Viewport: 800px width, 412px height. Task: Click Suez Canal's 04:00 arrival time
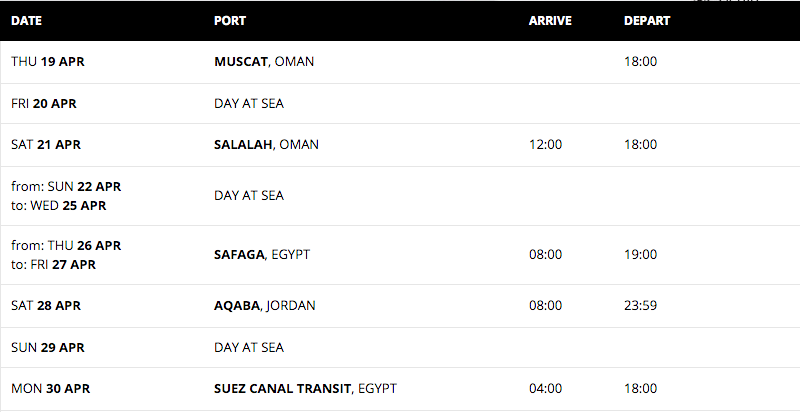(x=545, y=389)
